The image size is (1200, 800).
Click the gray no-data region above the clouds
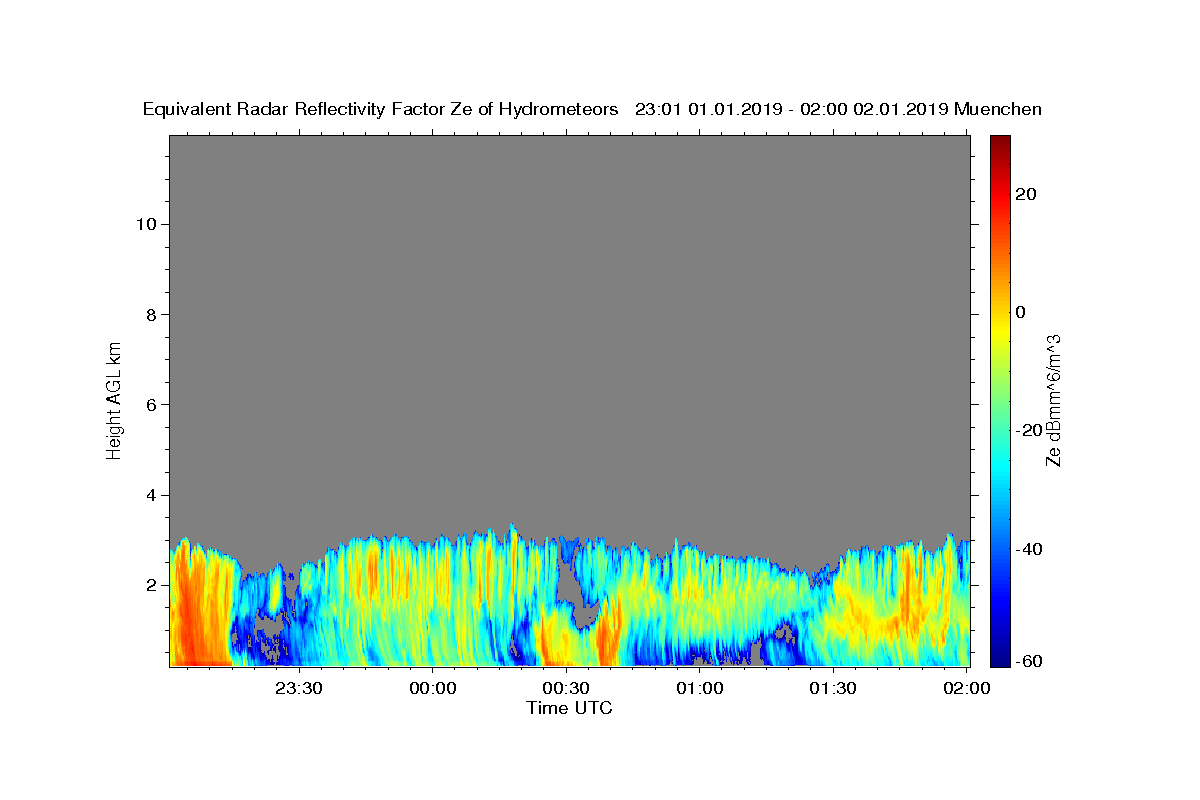(569, 330)
